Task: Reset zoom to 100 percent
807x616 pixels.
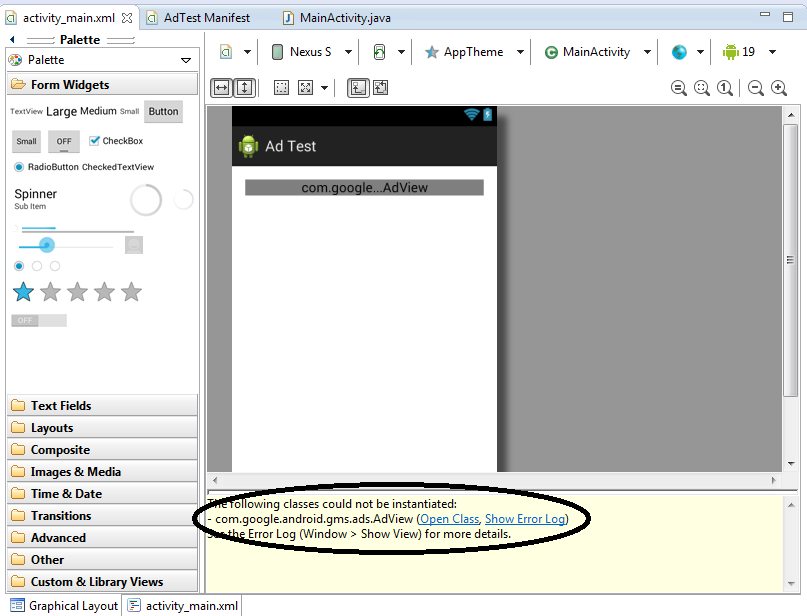Action: point(725,89)
